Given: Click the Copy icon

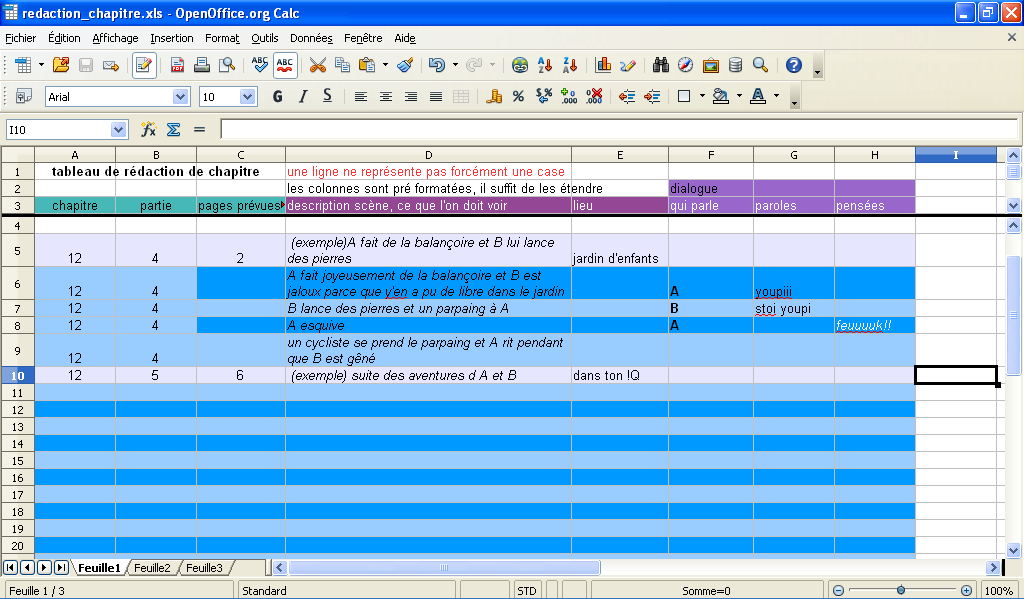Looking at the screenshot, I should point(342,65).
